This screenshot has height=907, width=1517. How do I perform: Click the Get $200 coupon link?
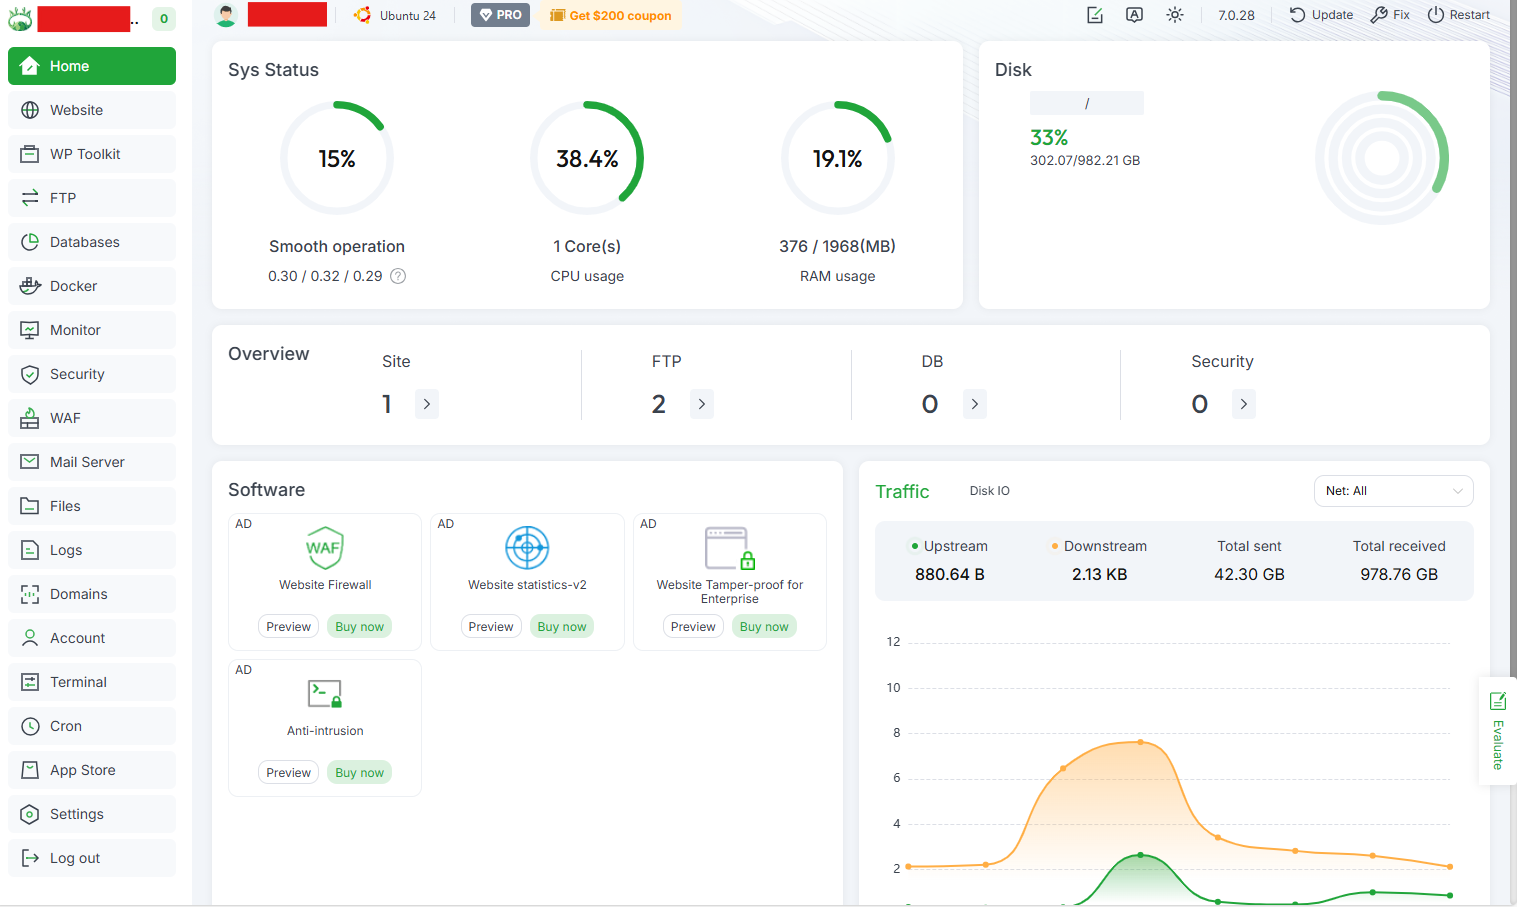pyautogui.click(x=610, y=15)
